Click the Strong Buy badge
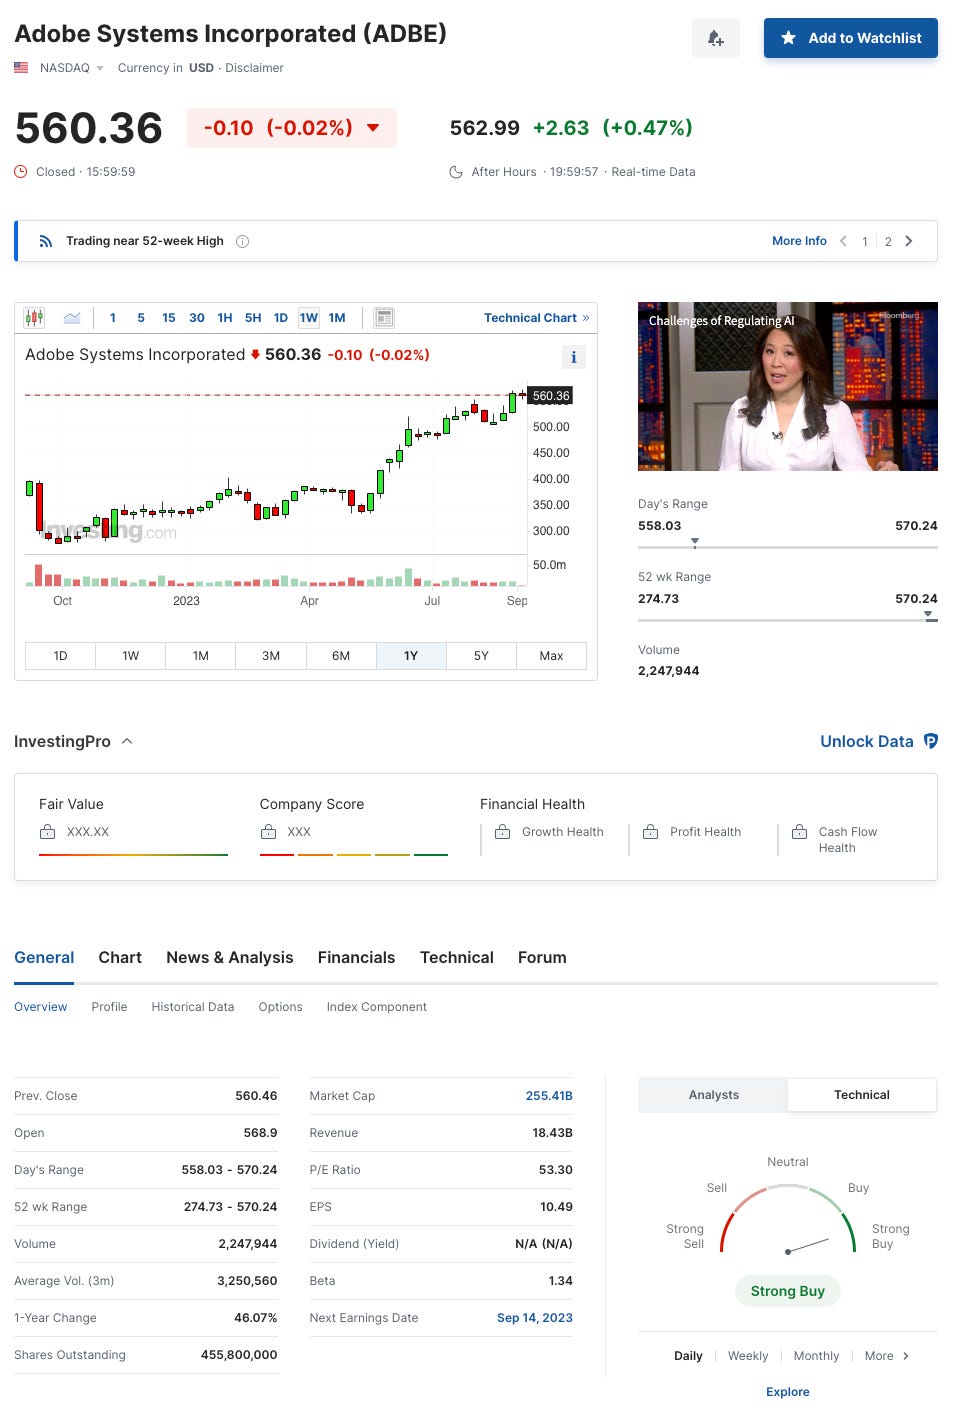954x1412 pixels. 788,1291
